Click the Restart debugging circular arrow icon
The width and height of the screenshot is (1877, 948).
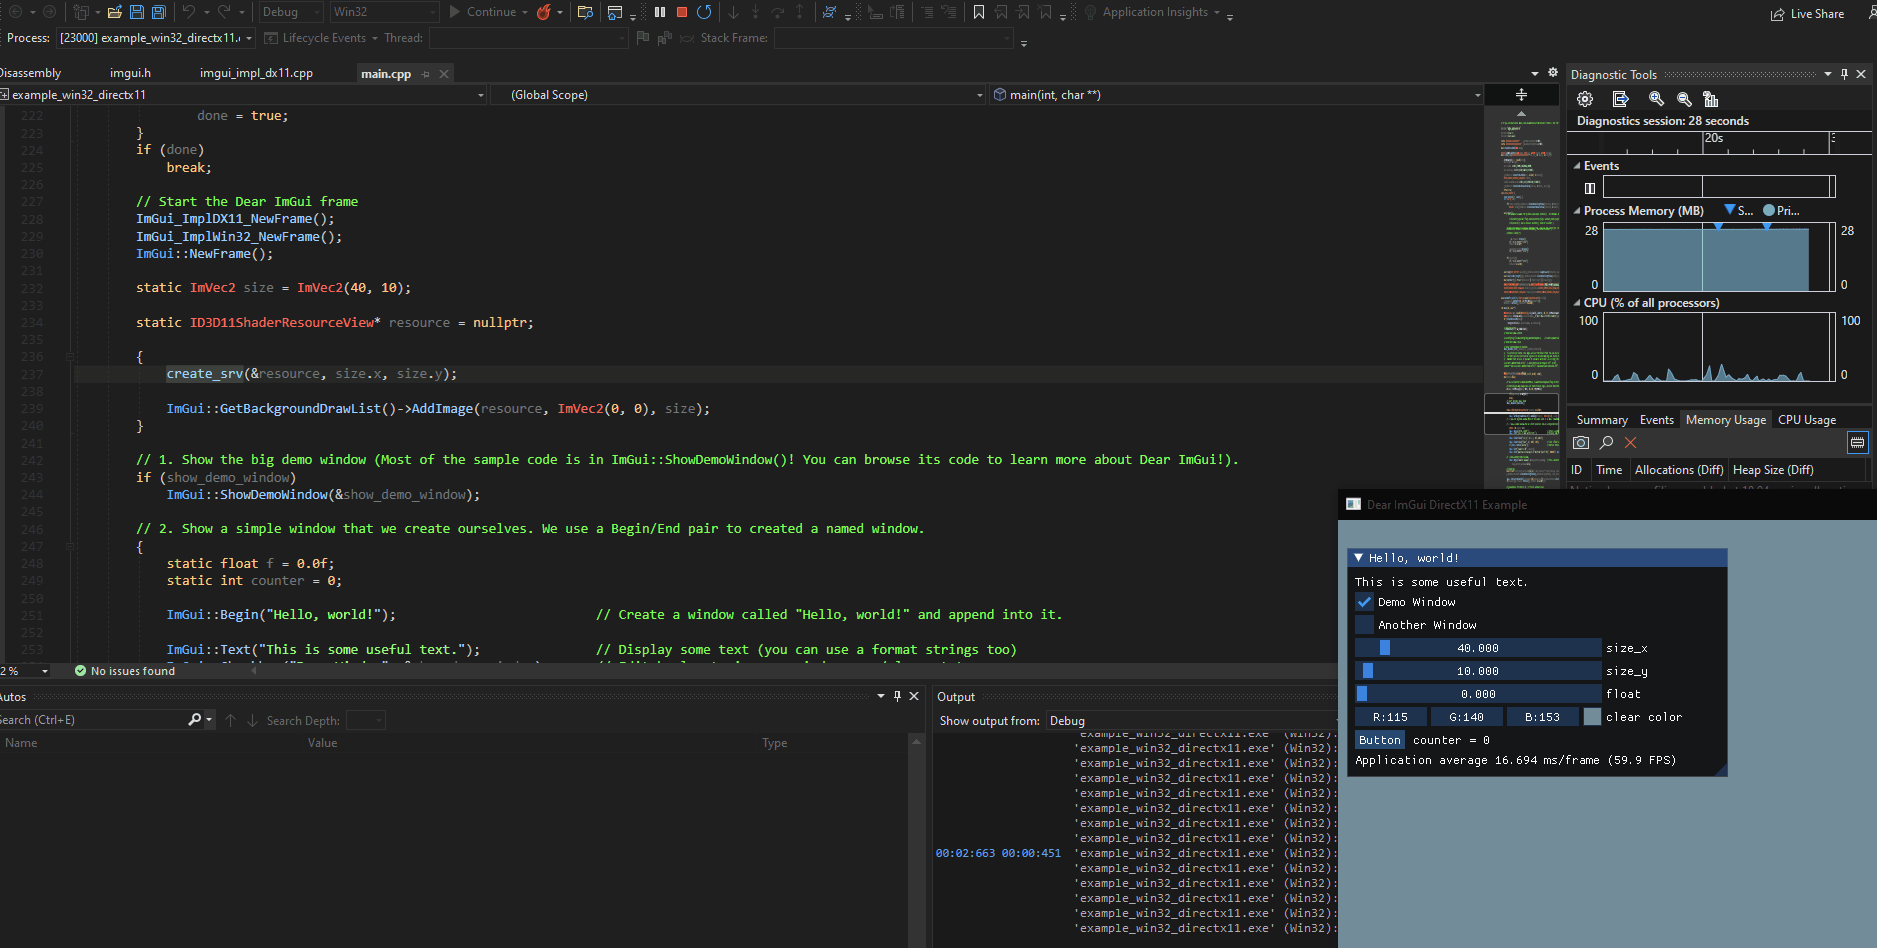click(x=705, y=12)
